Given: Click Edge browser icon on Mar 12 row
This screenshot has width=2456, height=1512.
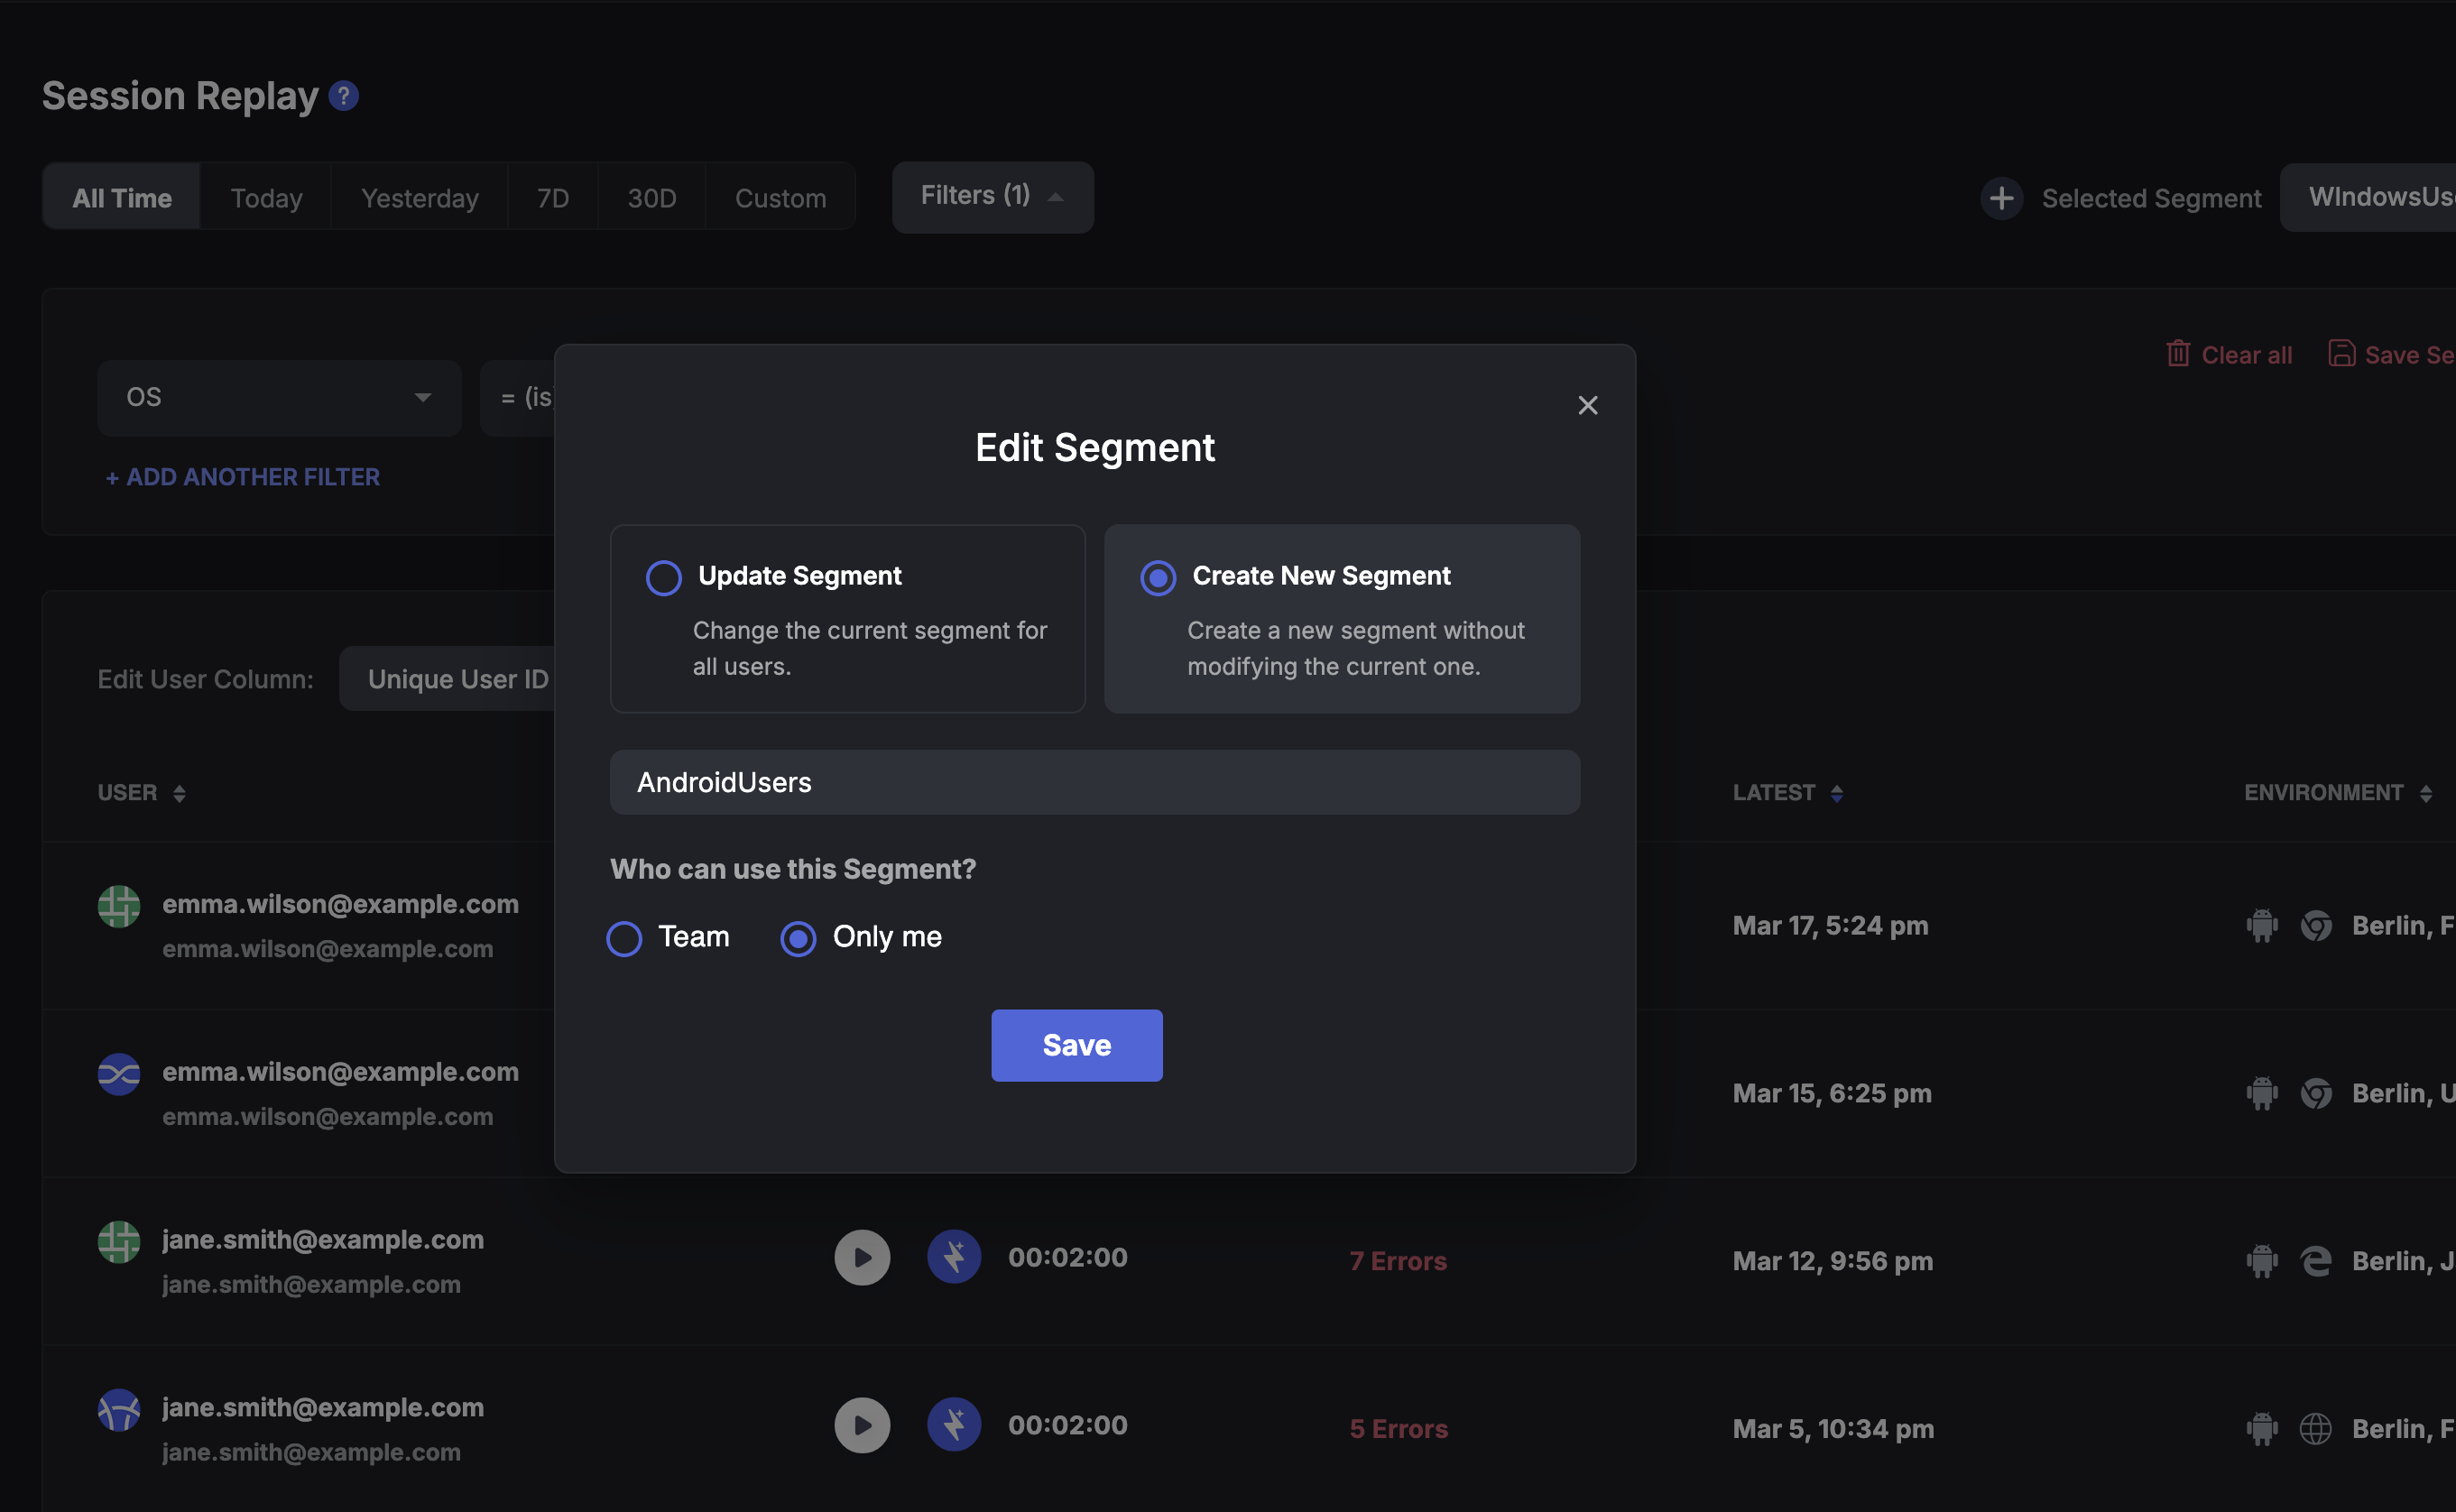Looking at the screenshot, I should pos(2315,1261).
